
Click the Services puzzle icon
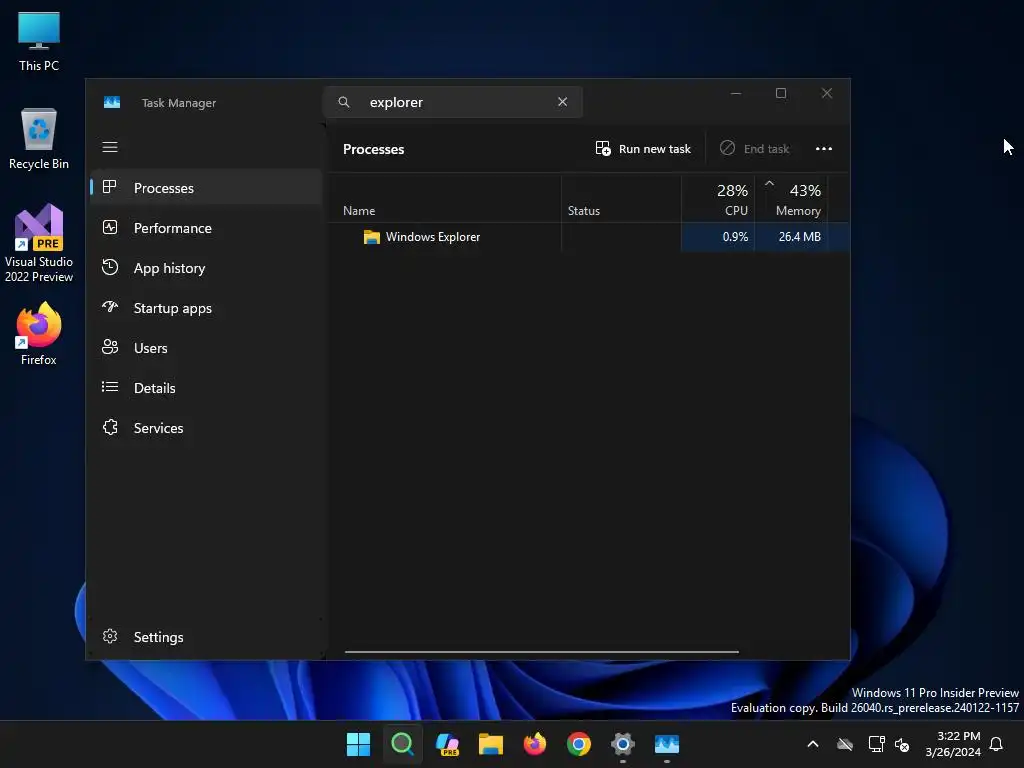coord(110,427)
